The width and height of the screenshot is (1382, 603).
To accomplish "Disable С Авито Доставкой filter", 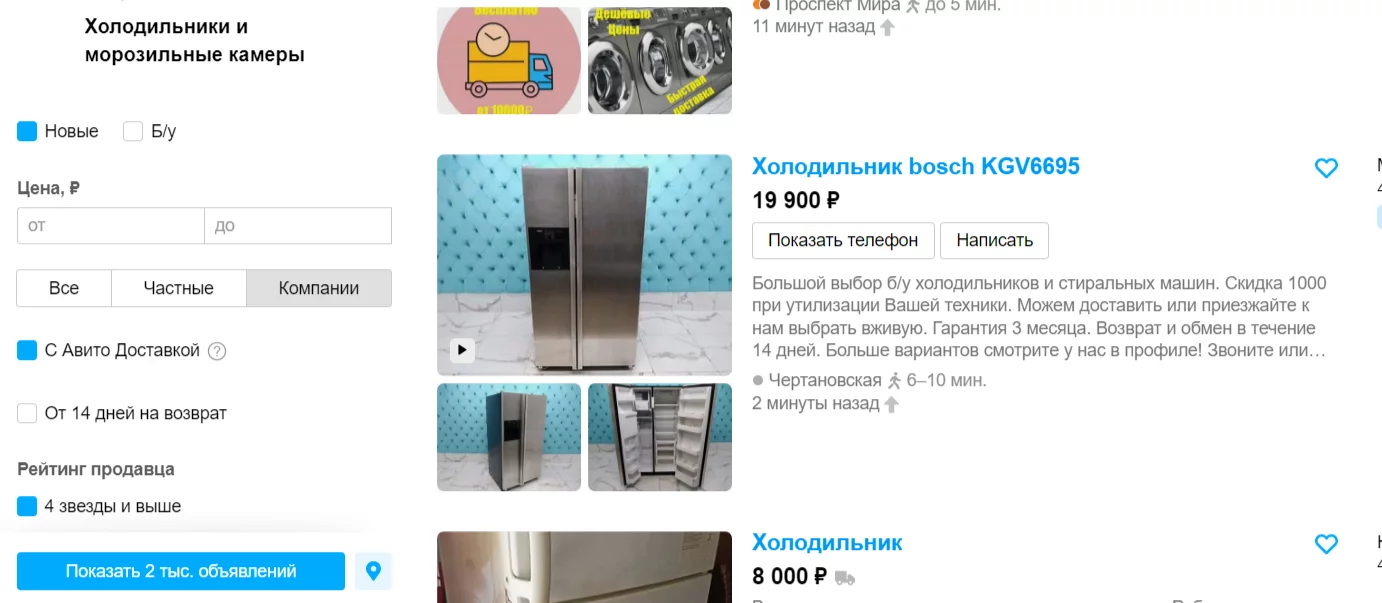I will [27, 351].
